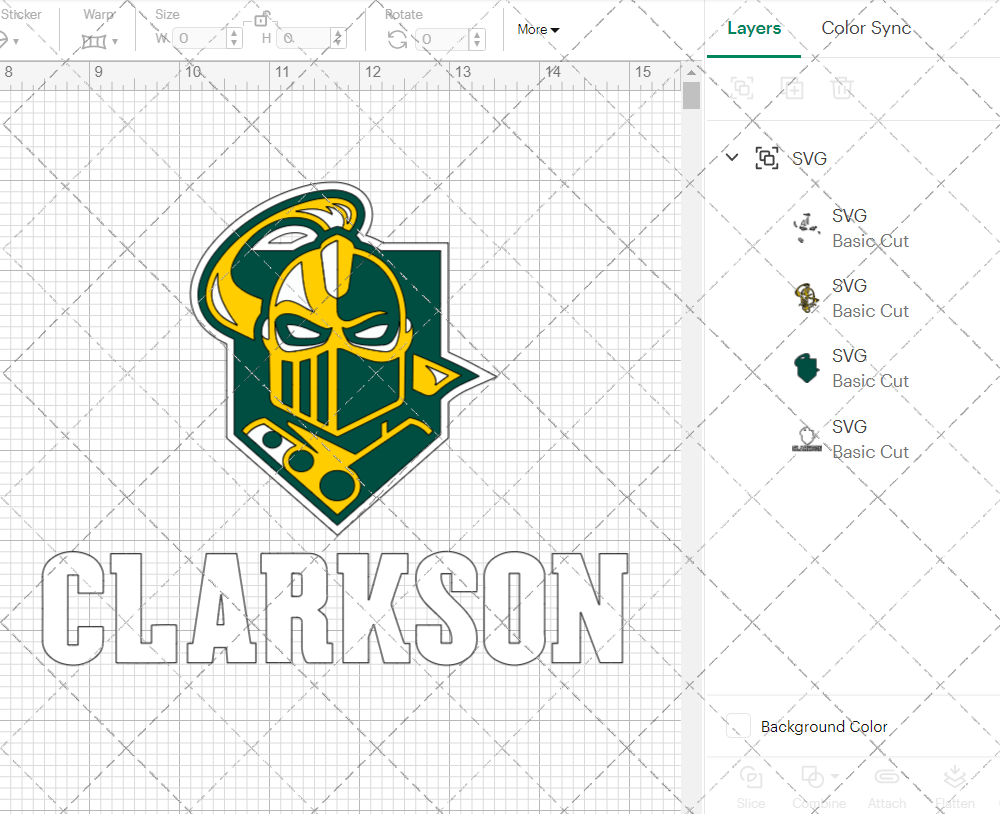Click the auto-size lightning toggle on height field

(x=337, y=38)
